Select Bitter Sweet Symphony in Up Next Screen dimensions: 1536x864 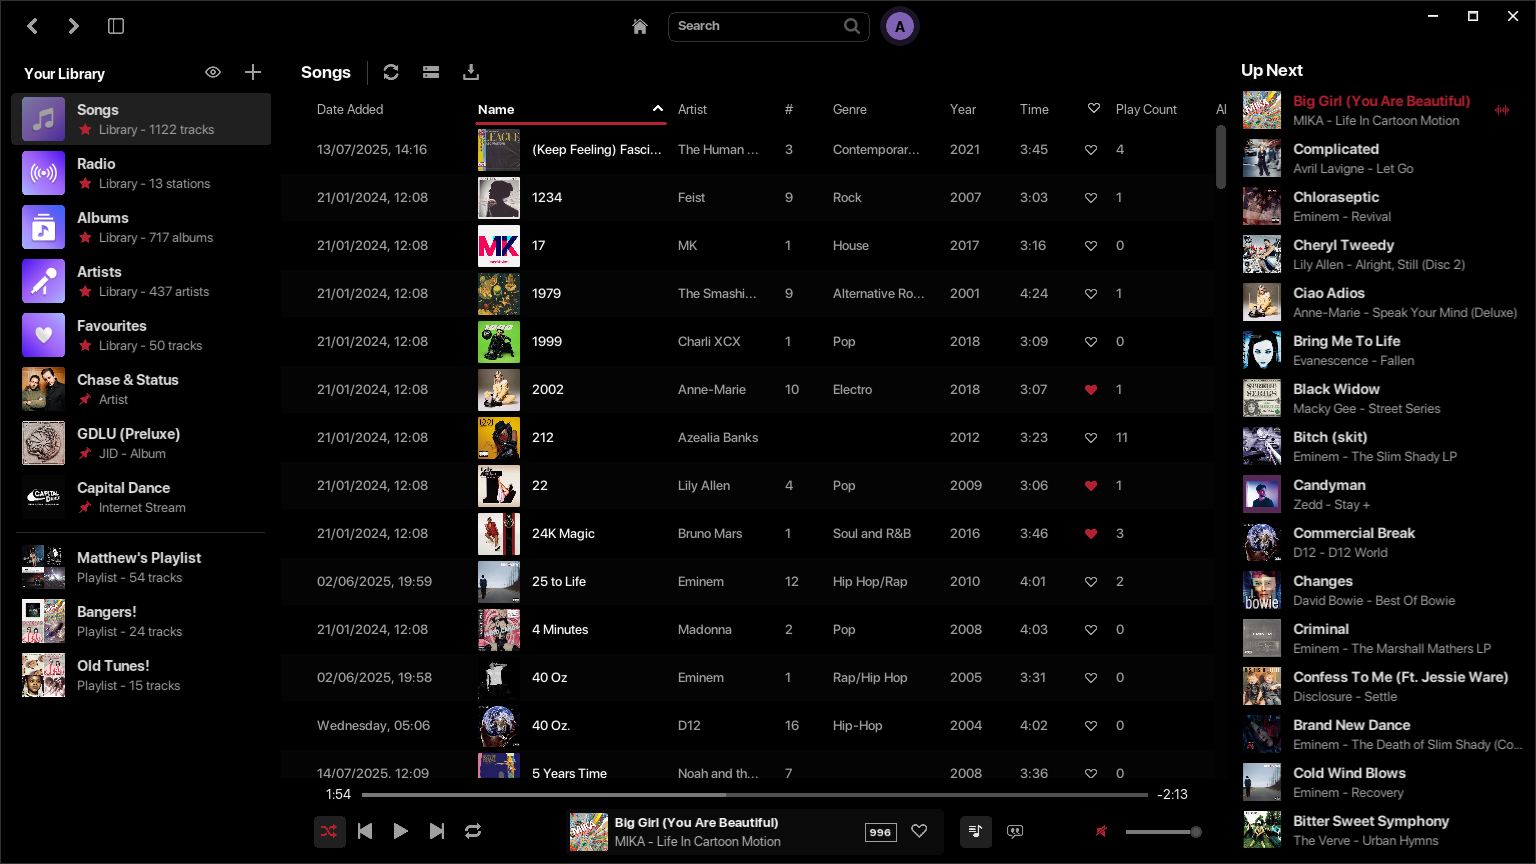(1381, 830)
